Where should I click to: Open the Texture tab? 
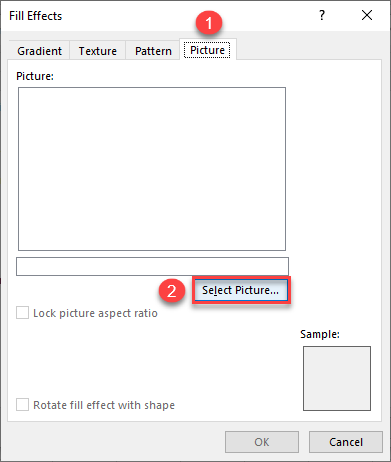pos(98,51)
